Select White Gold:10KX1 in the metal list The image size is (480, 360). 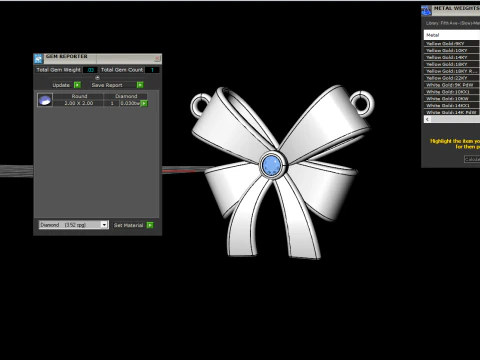tap(452, 92)
